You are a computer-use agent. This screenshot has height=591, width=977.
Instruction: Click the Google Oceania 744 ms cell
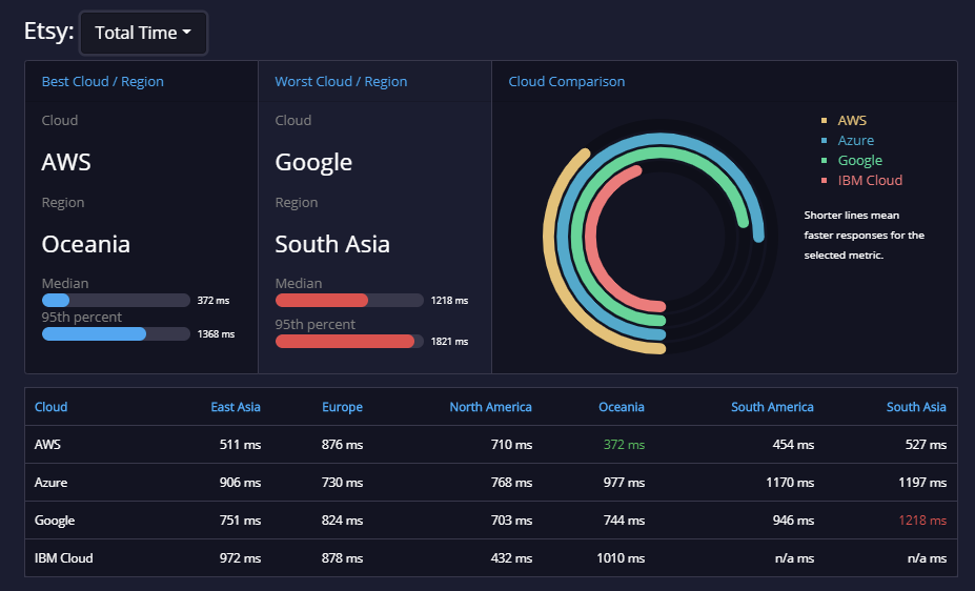[x=624, y=520]
